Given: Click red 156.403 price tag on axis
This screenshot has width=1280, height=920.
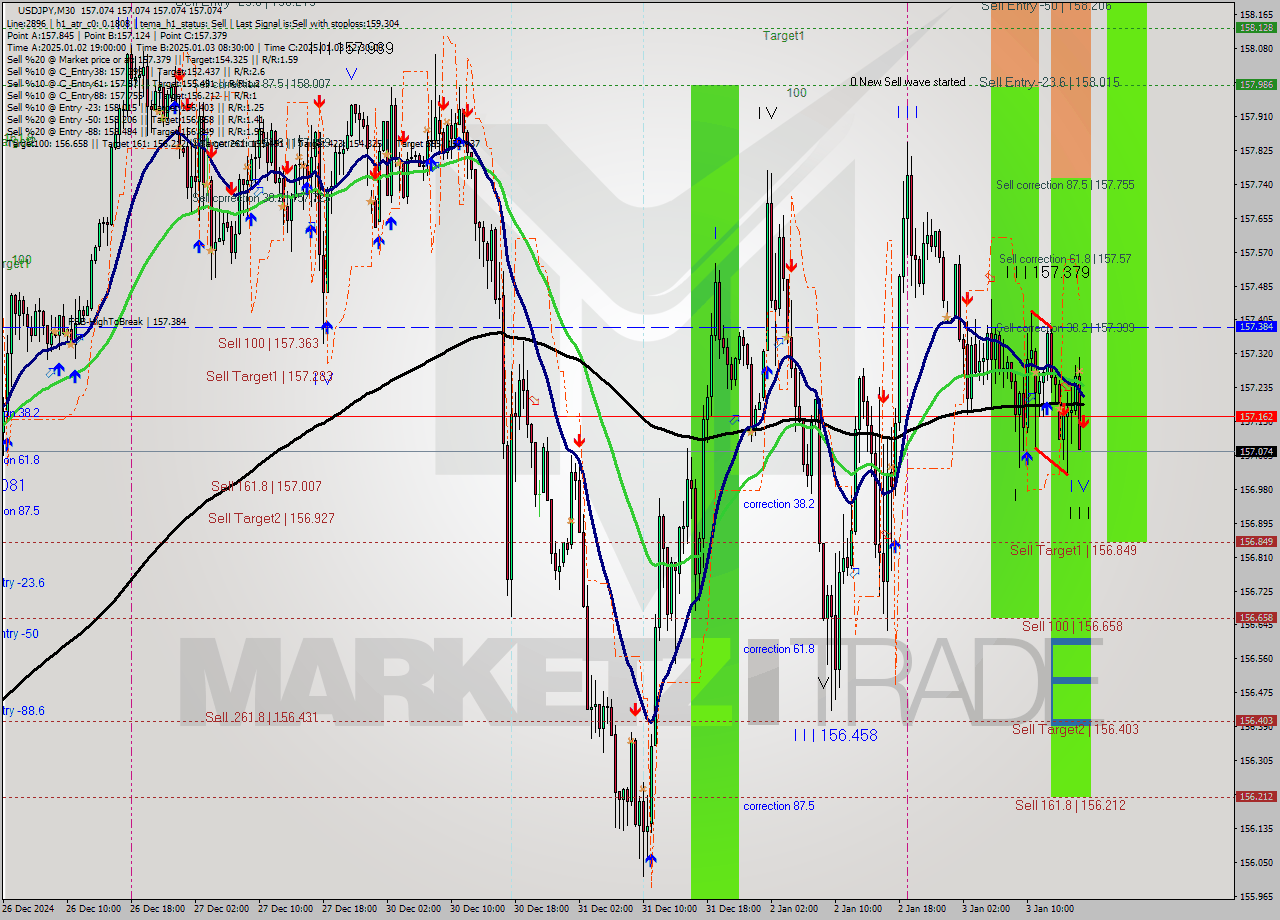Looking at the screenshot, I should 1255,721.
